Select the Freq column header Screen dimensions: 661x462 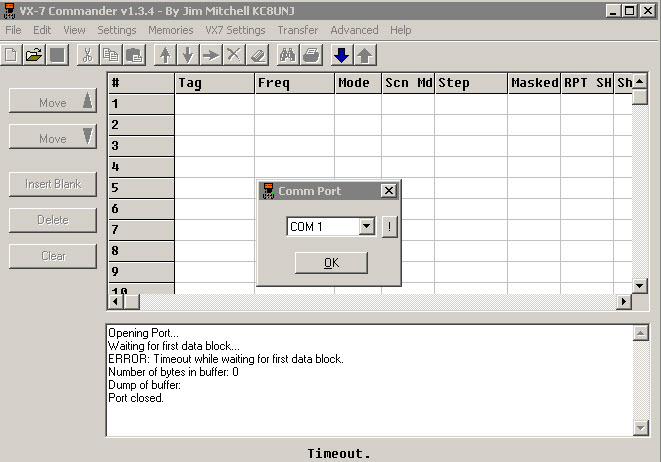click(295, 83)
